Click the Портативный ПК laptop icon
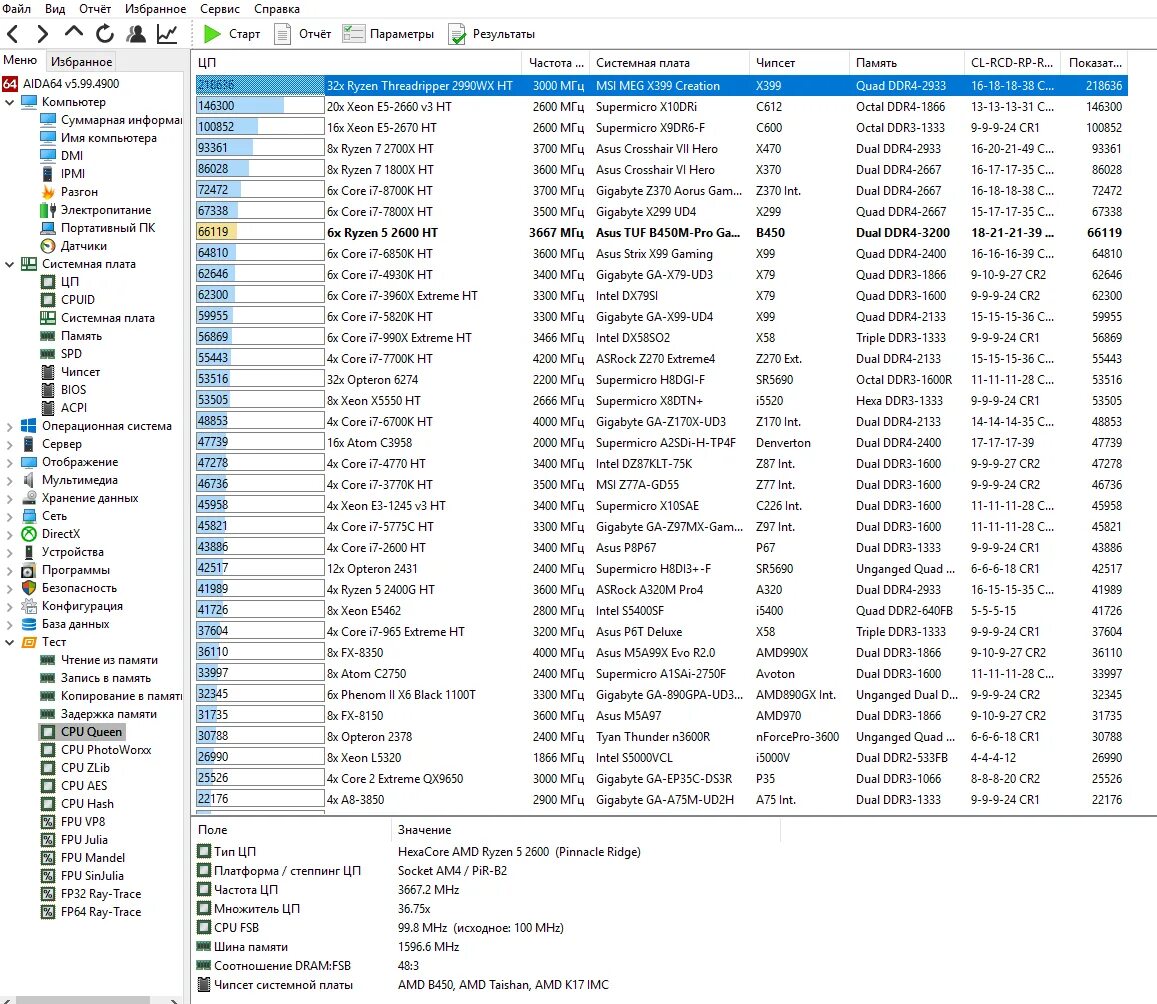This screenshot has width=1157, height=1004. (48, 228)
